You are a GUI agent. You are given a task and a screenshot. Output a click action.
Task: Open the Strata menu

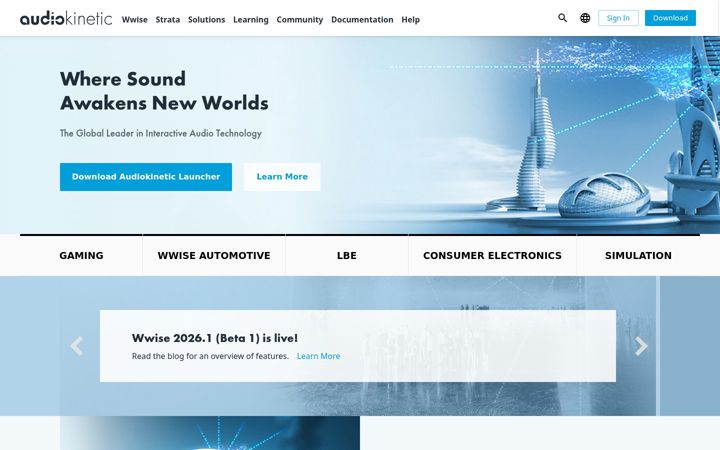coord(168,20)
